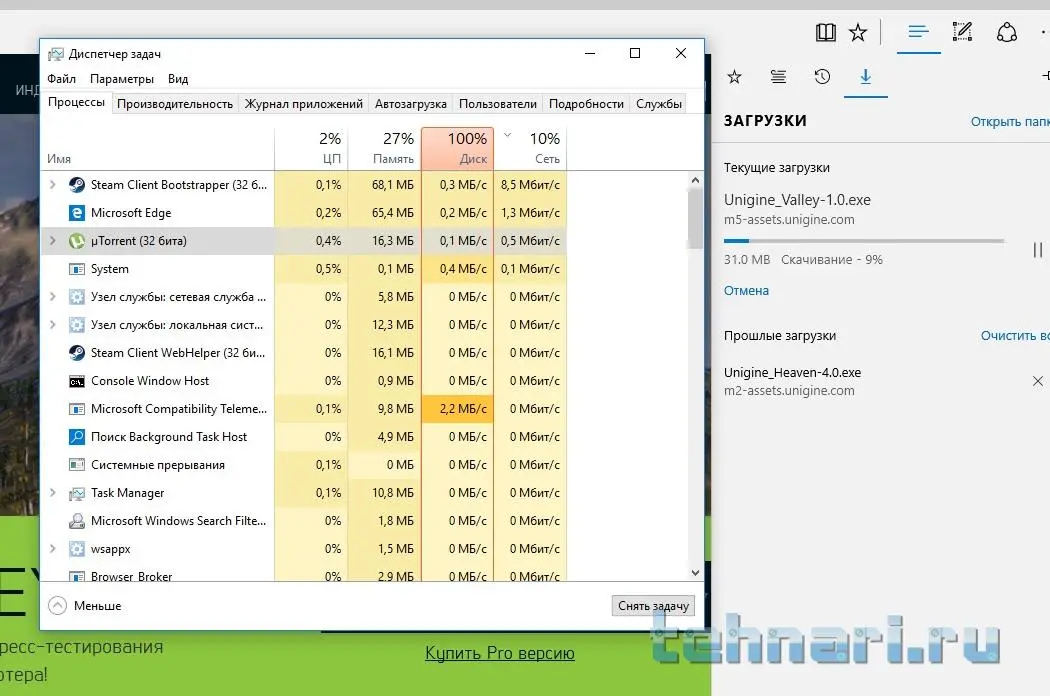Switch to the Подробности tab

[586, 104]
